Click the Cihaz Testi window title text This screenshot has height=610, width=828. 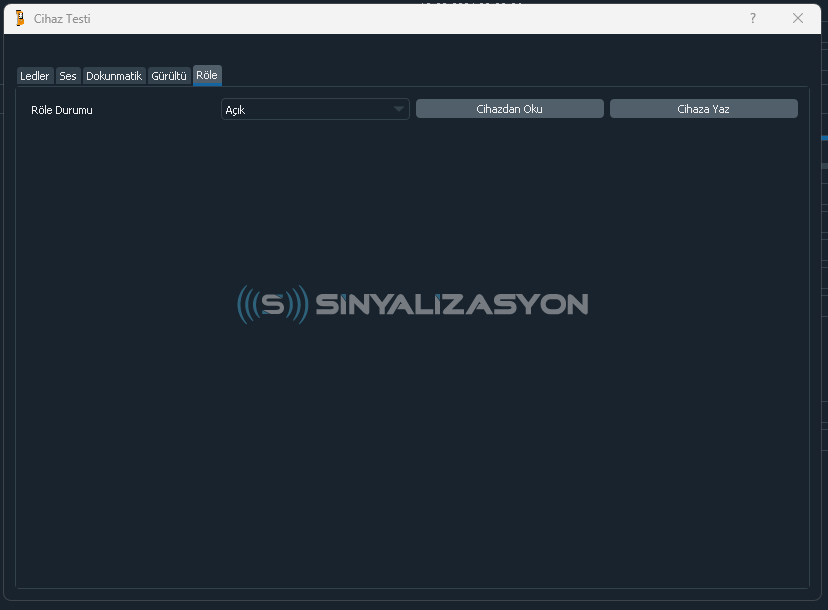pos(62,19)
